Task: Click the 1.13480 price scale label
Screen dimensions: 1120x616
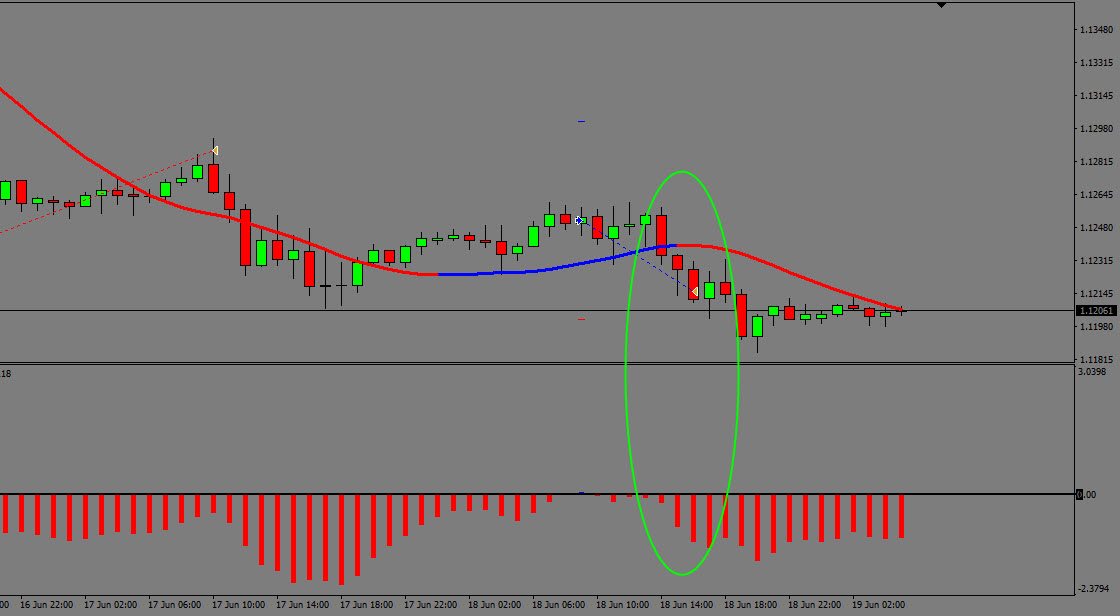Action: [x=1095, y=29]
